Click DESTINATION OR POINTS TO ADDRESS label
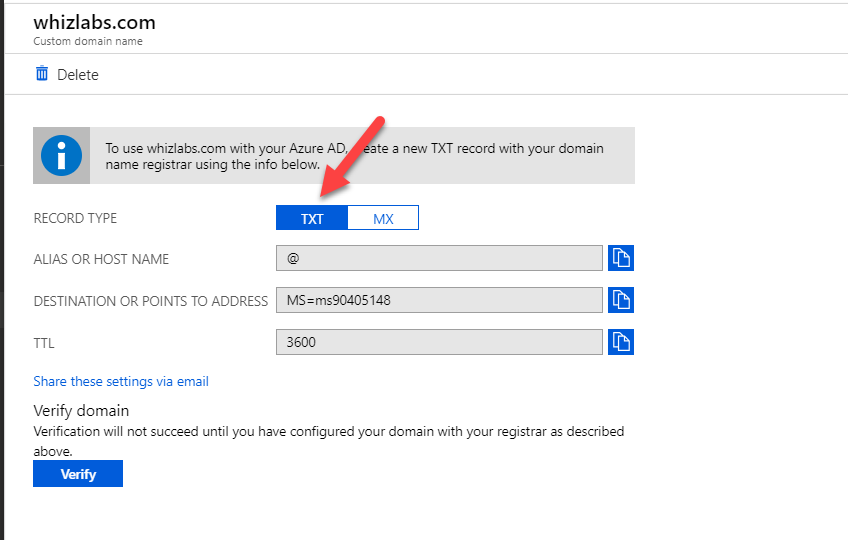 point(151,301)
